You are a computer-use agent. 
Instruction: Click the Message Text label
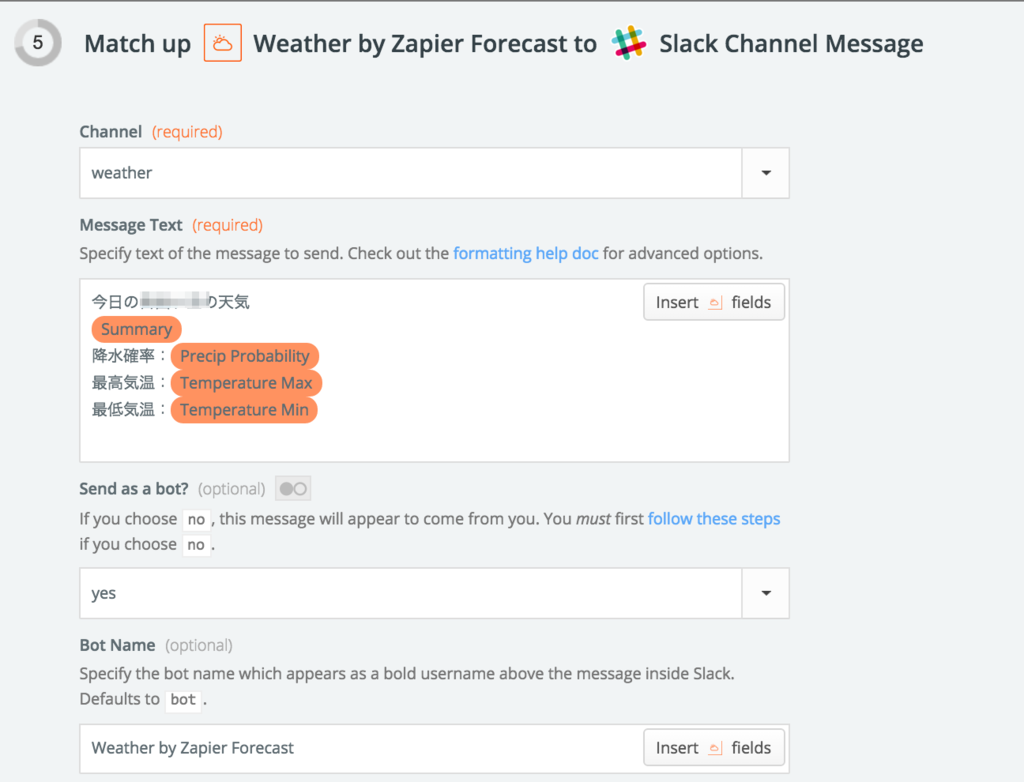click(x=131, y=225)
